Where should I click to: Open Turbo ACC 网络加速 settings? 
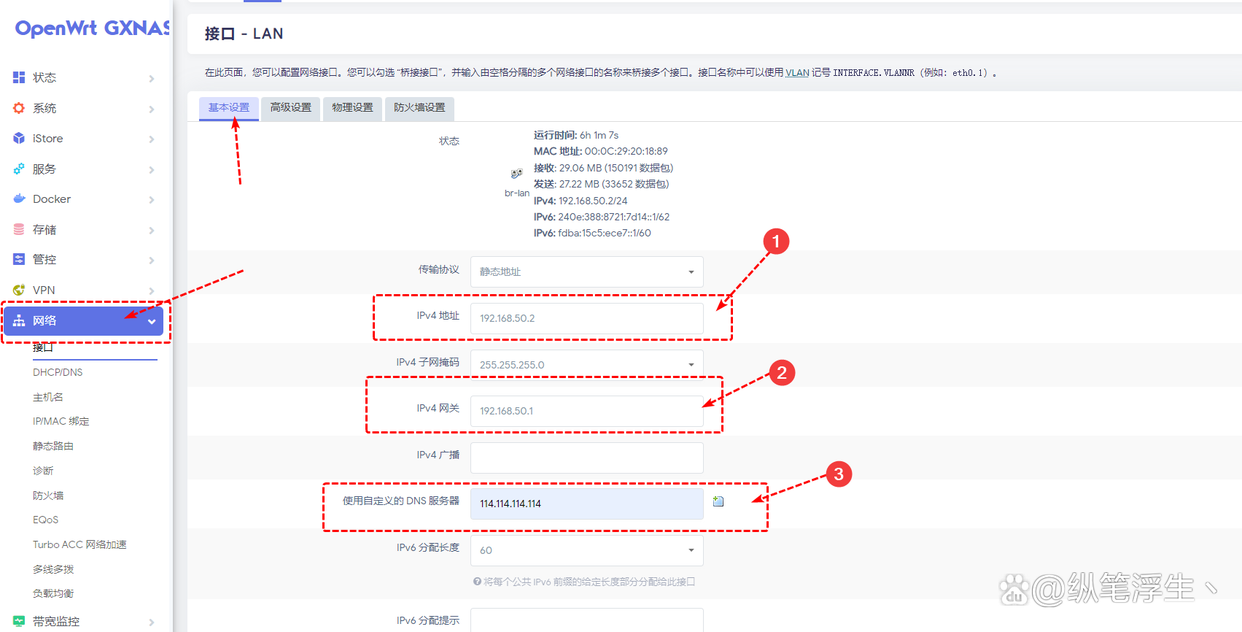(x=82, y=544)
